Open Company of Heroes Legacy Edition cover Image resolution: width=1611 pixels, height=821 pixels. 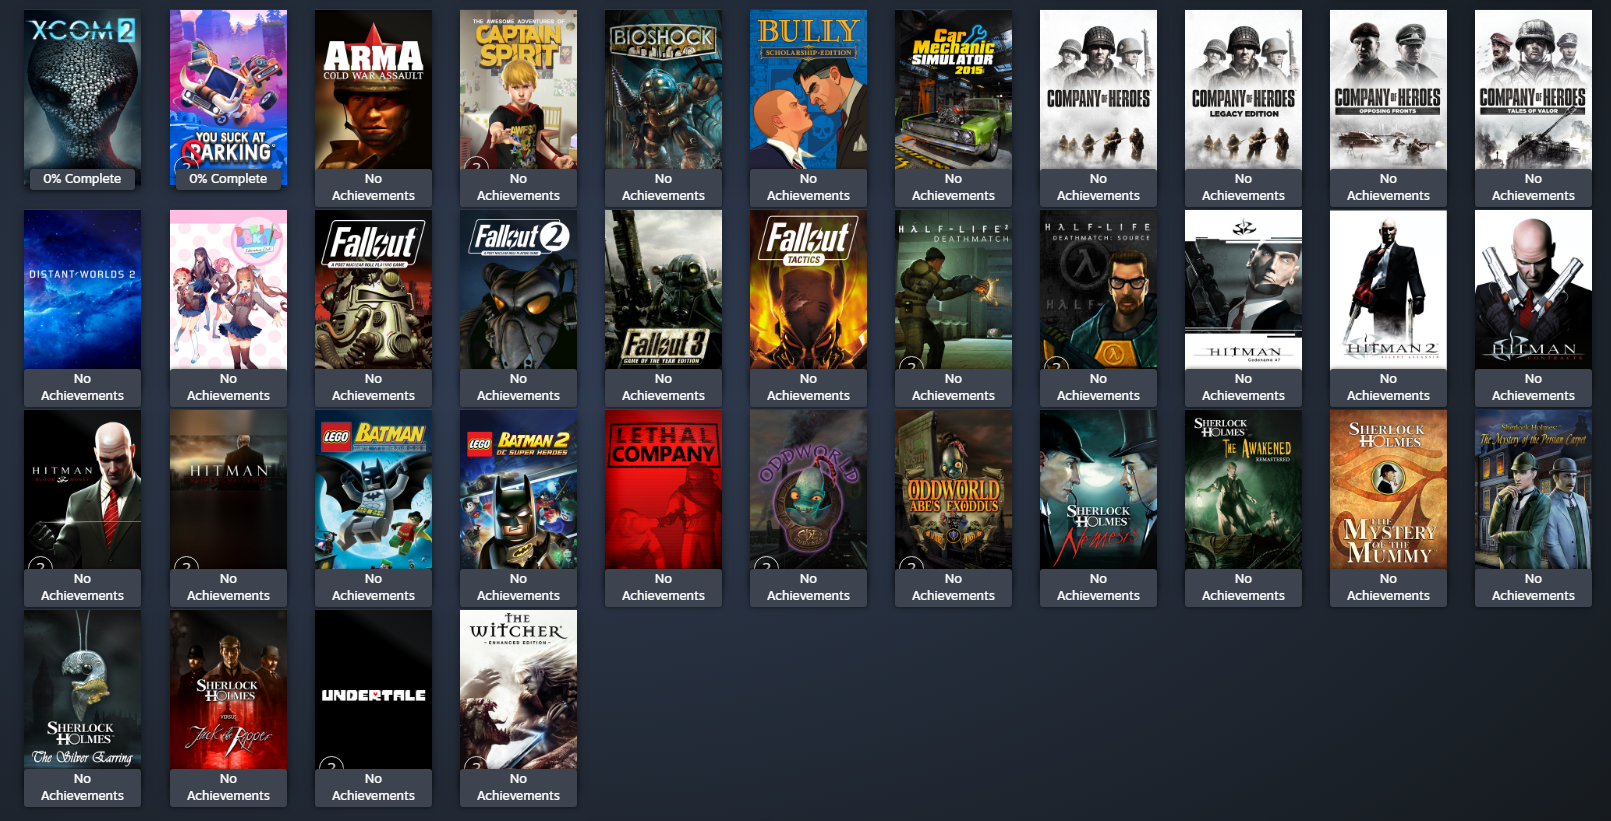[x=1243, y=90]
